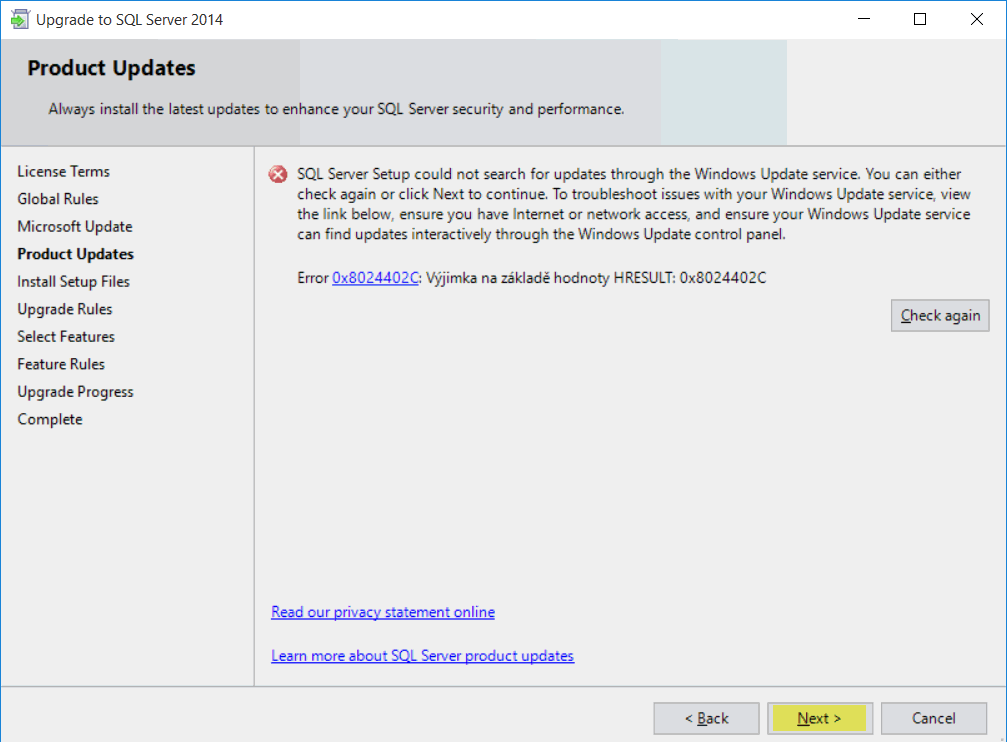Go back with the < Back button
Viewport: 1007px width, 742px height.
(x=706, y=718)
